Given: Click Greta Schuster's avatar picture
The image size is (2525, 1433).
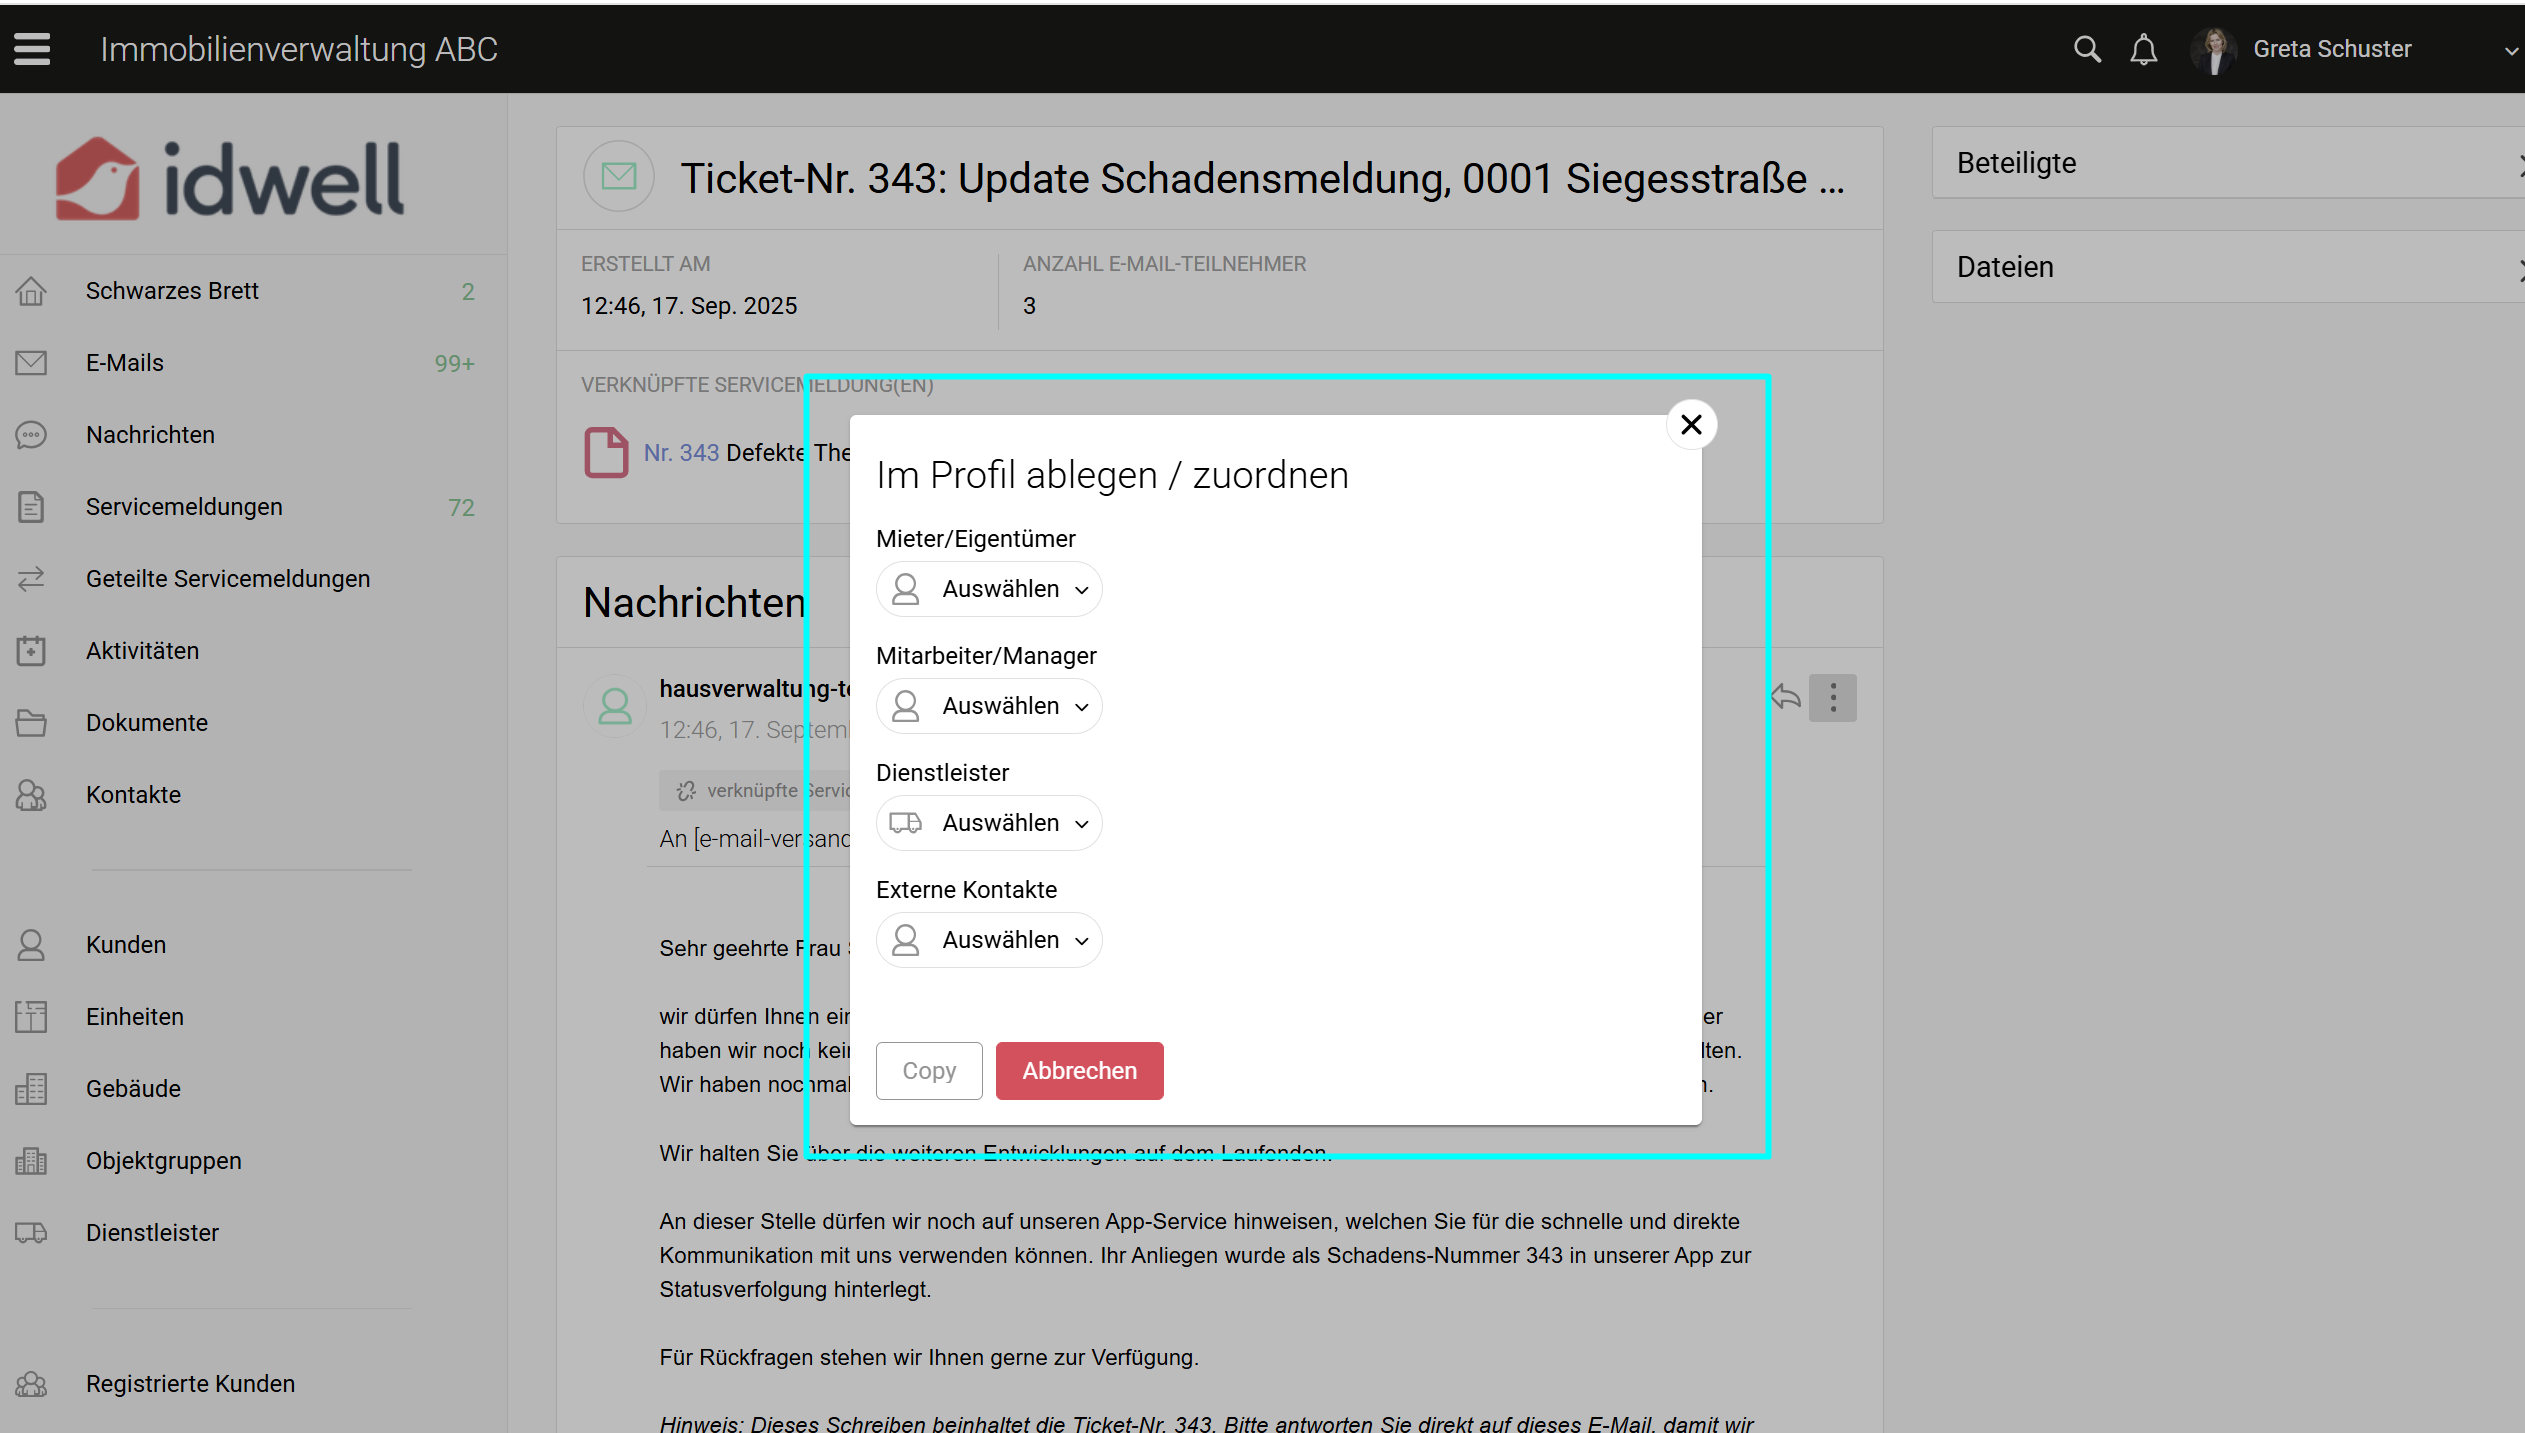Looking at the screenshot, I should pos(2214,49).
